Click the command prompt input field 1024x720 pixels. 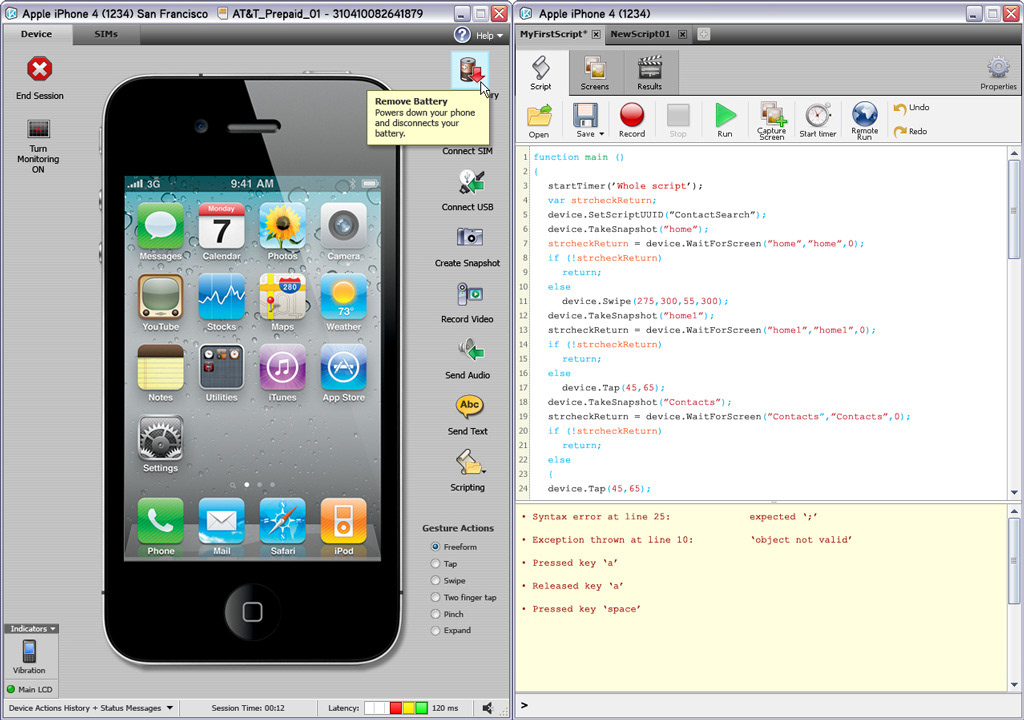point(767,706)
